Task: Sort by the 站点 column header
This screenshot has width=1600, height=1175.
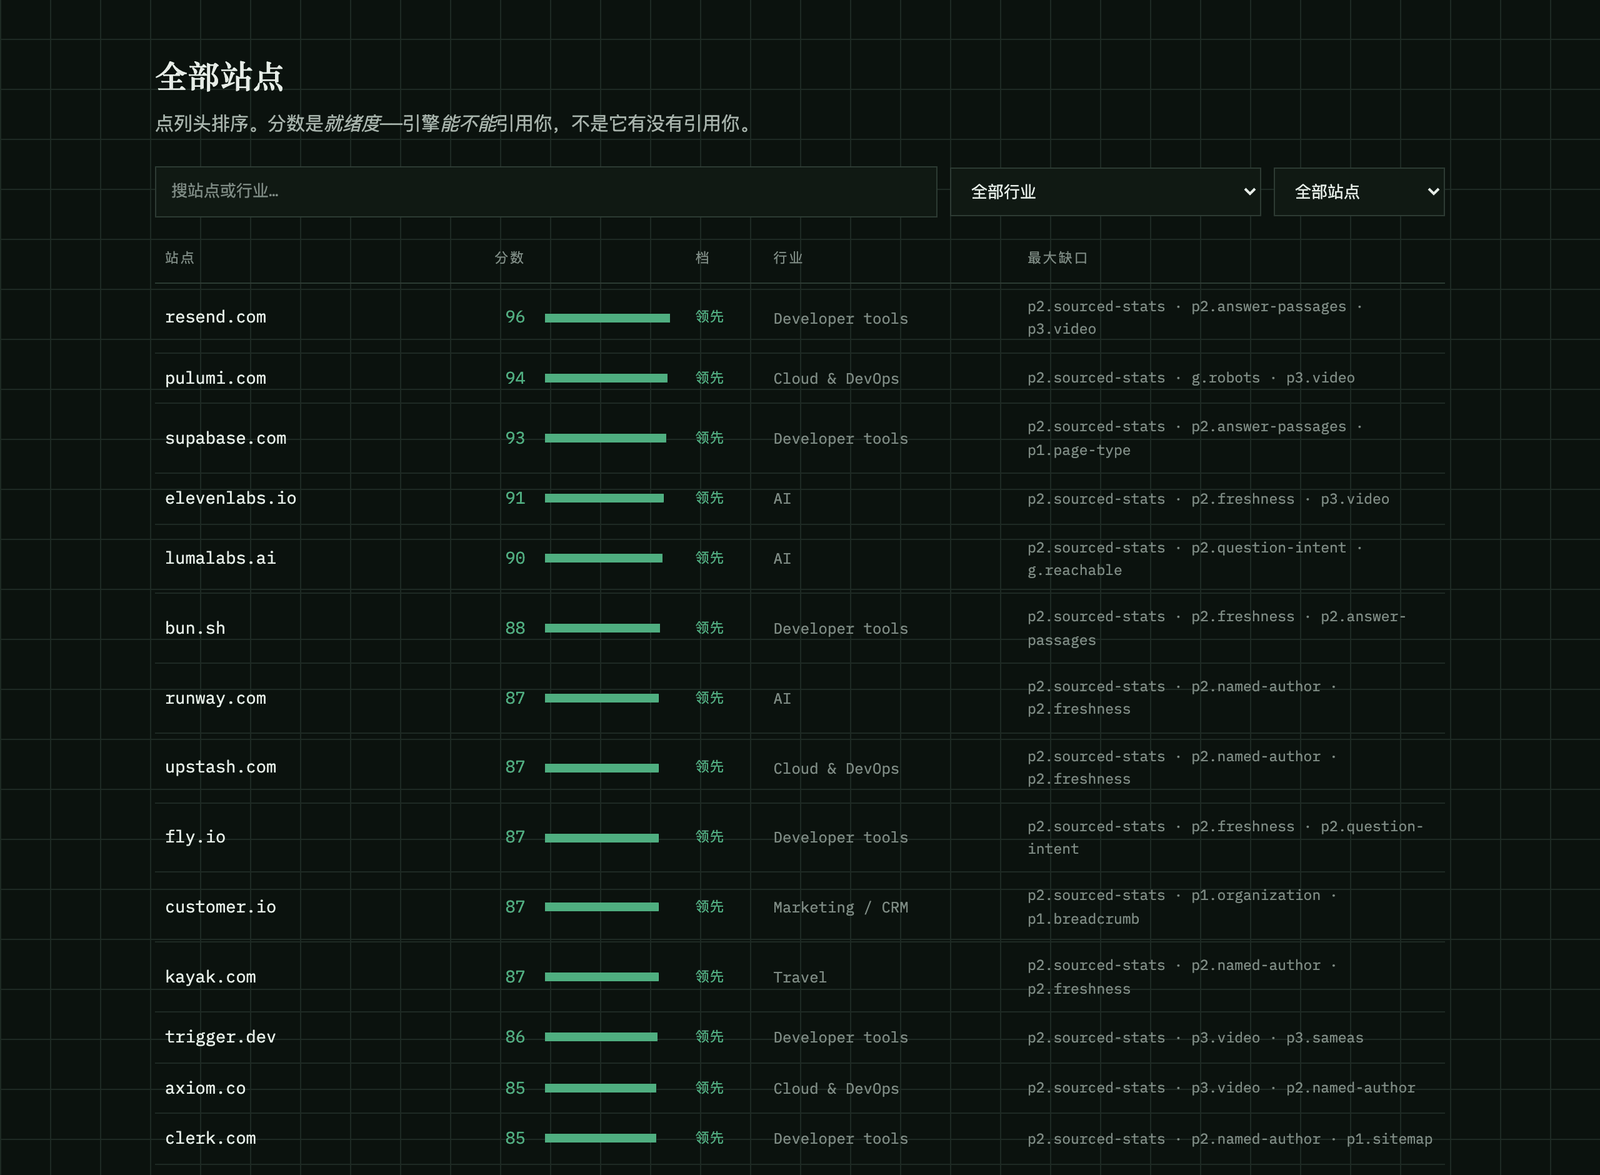Action: (180, 258)
